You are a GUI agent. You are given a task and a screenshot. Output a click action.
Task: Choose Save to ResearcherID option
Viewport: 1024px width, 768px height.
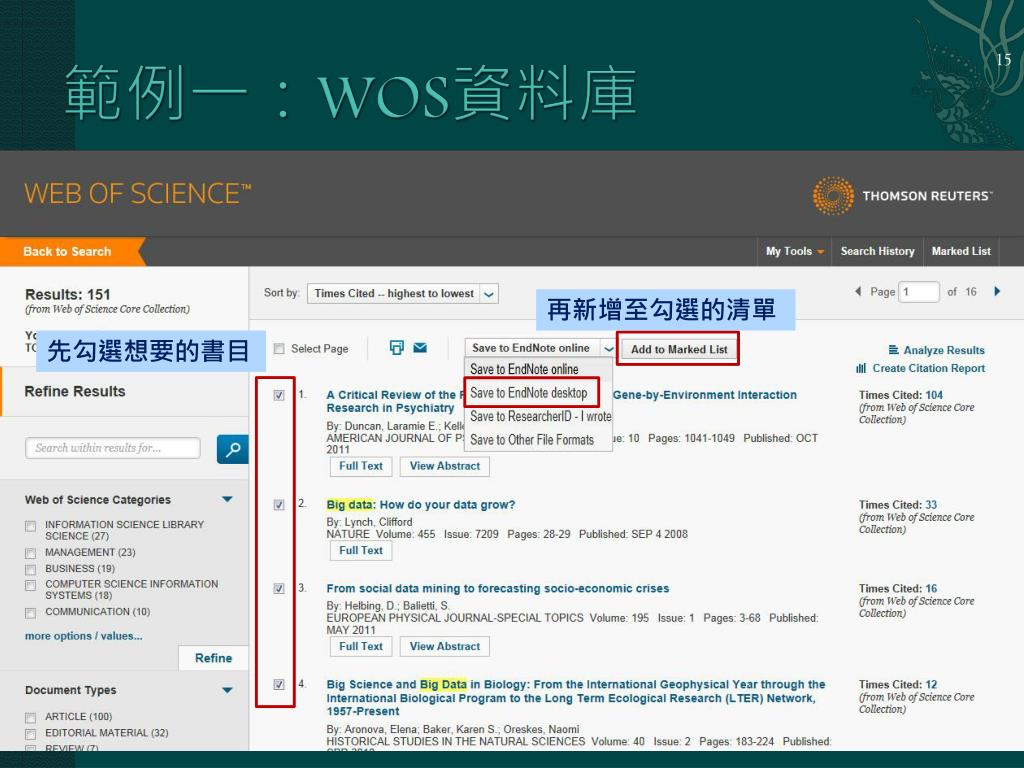[539, 417]
